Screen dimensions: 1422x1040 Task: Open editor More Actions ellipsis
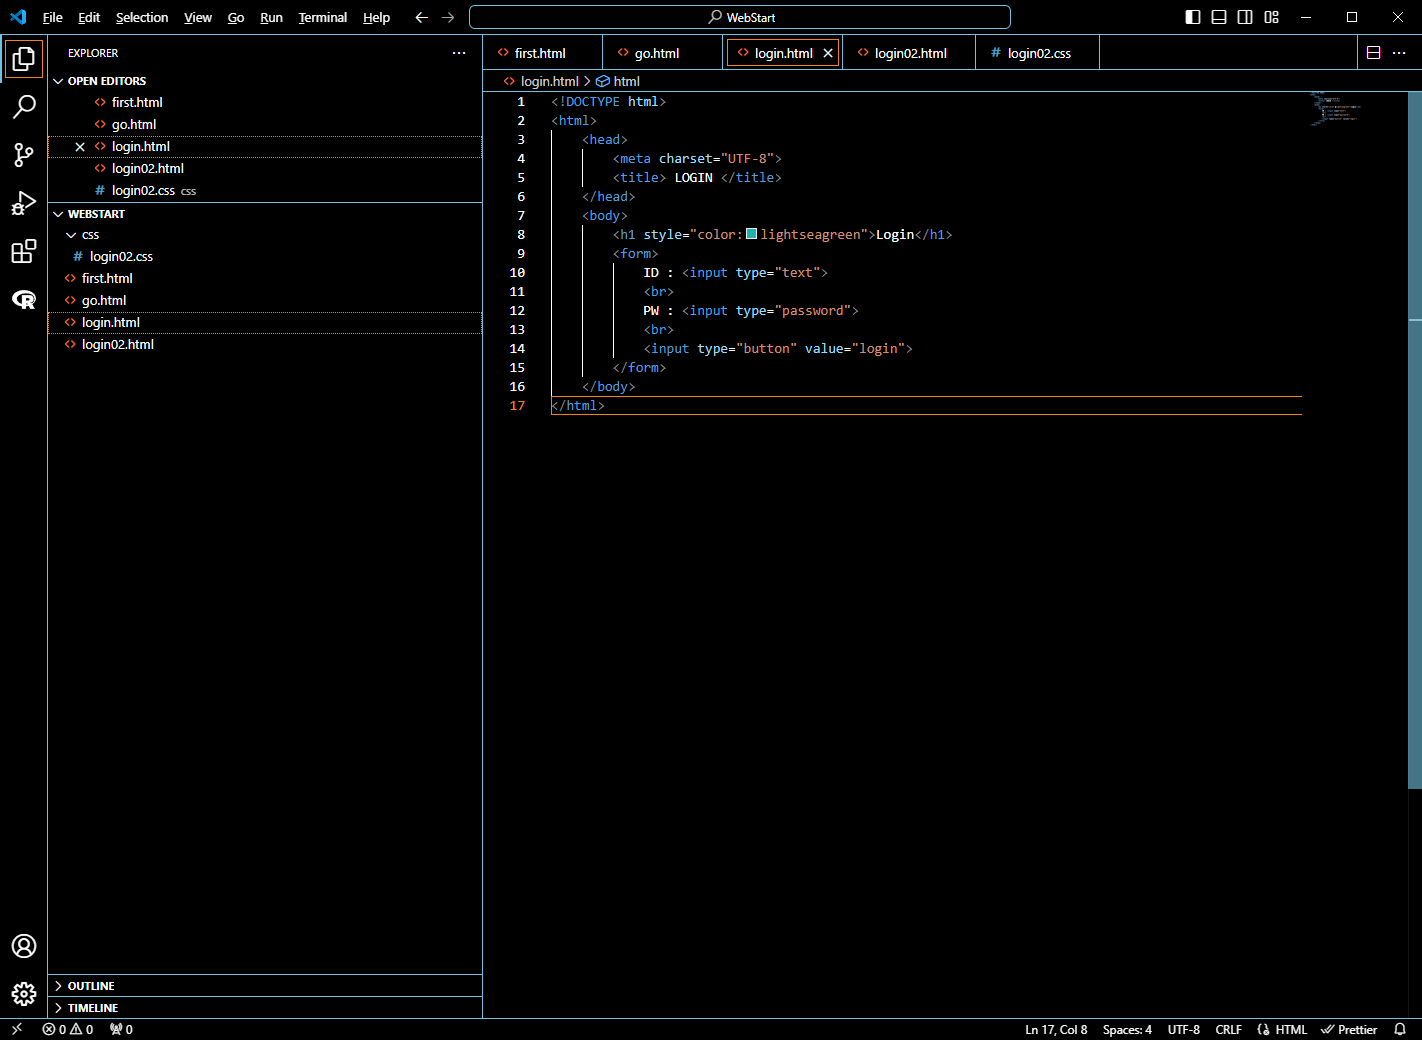(x=1399, y=53)
